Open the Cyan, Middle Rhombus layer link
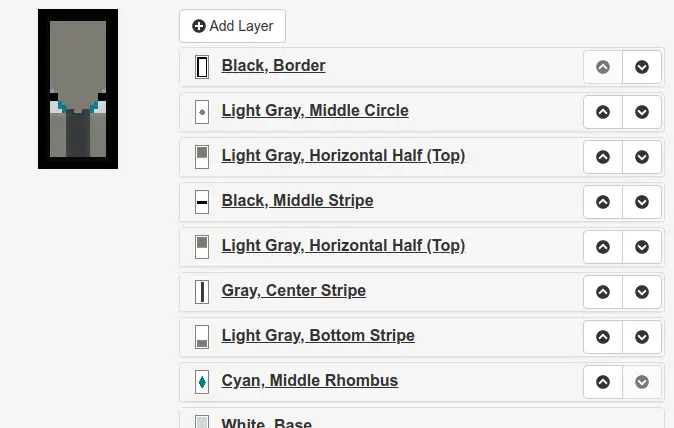Viewport: 674px width, 428px height. [309, 381]
